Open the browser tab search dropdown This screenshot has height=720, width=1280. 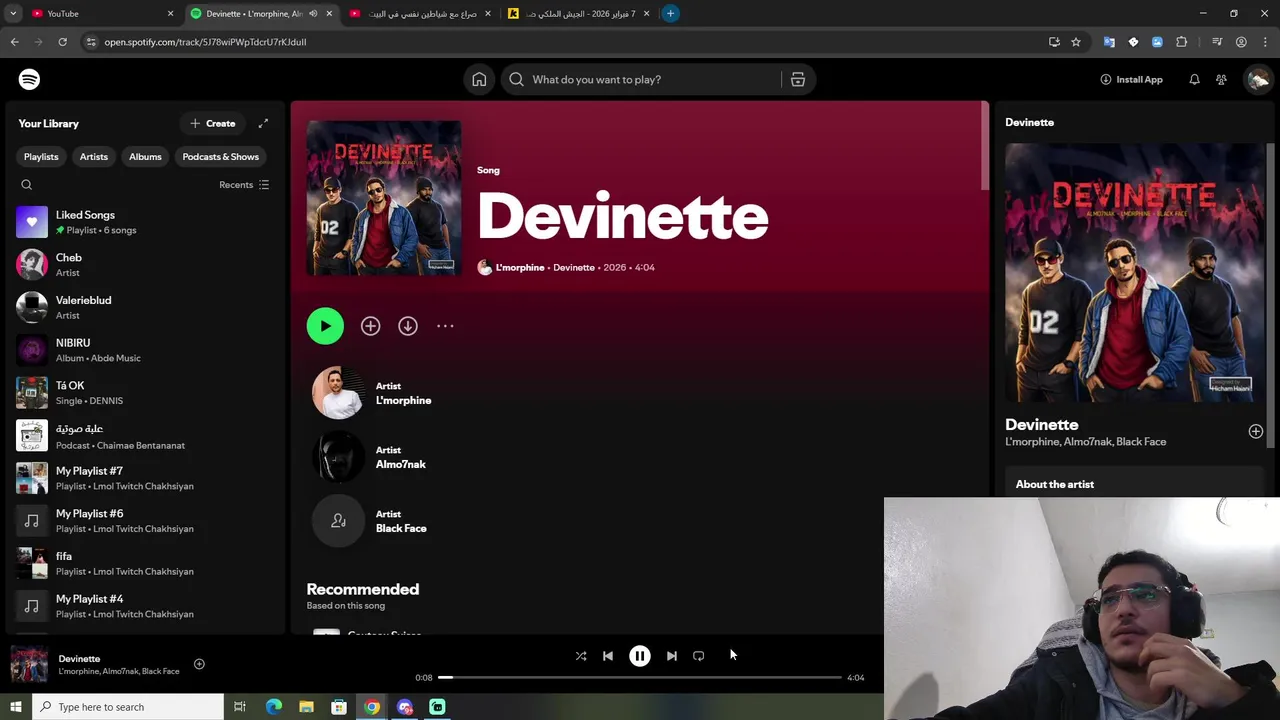pyautogui.click(x=13, y=13)
